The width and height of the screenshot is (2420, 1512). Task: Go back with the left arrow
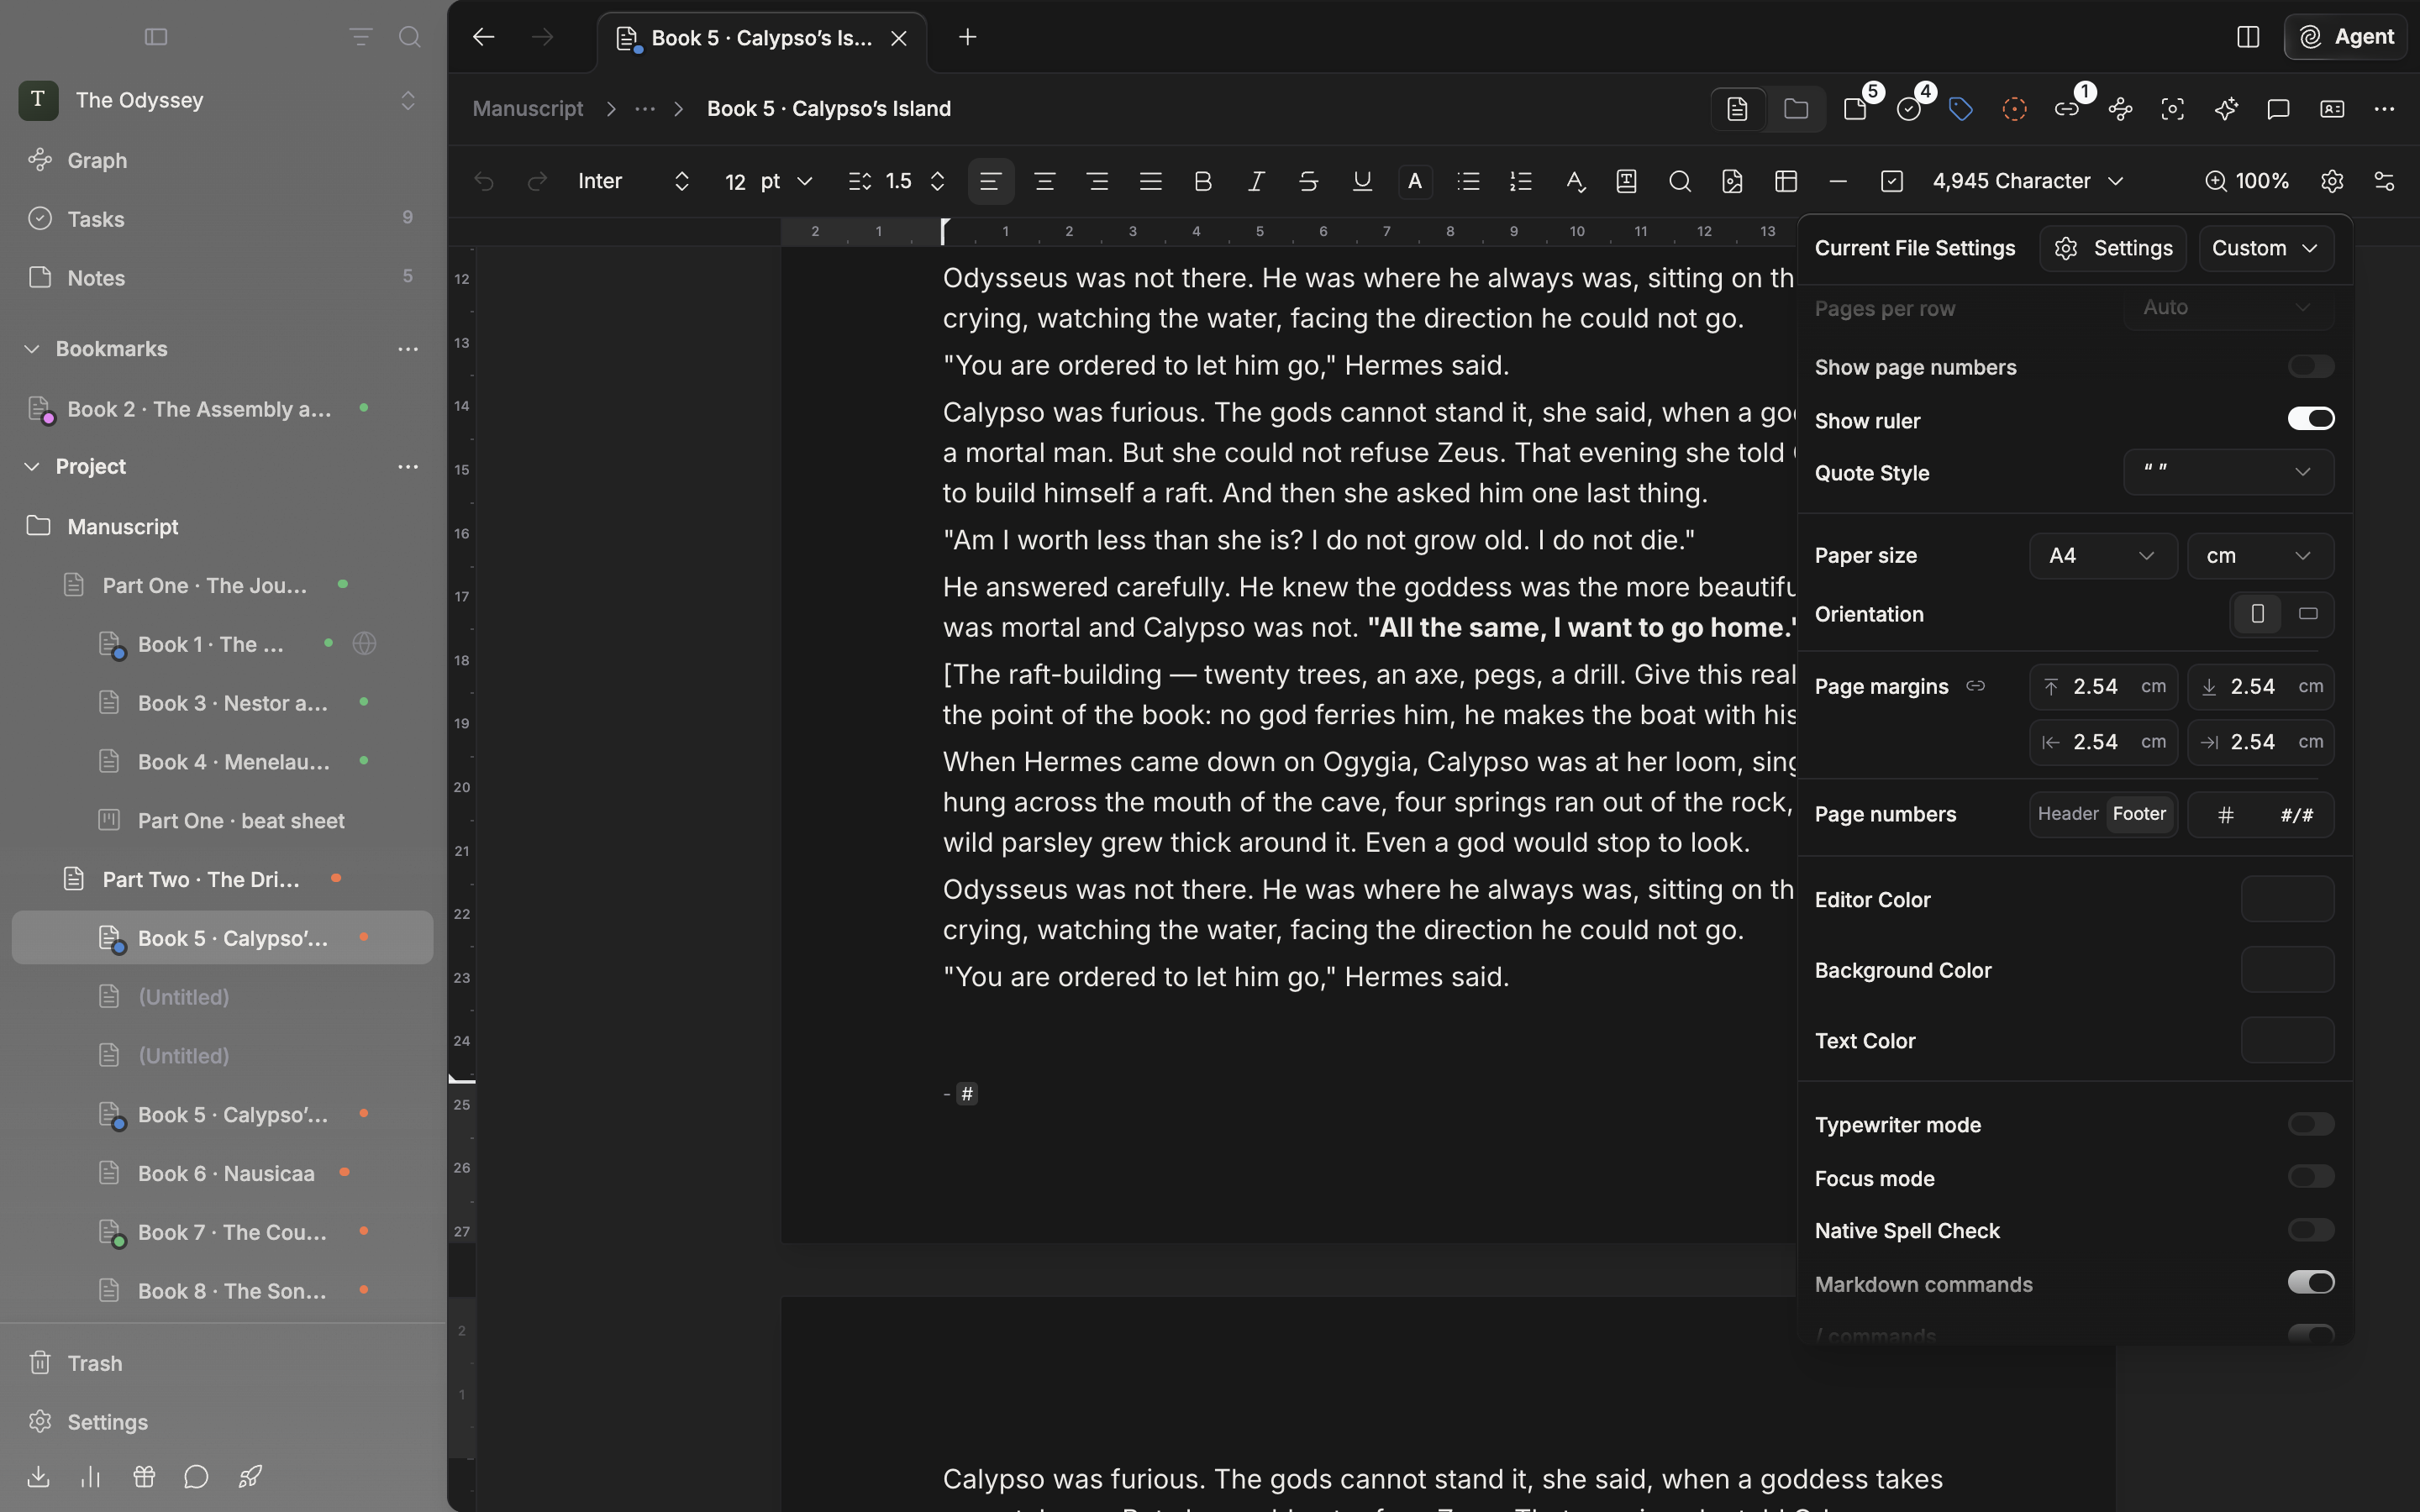484,37
